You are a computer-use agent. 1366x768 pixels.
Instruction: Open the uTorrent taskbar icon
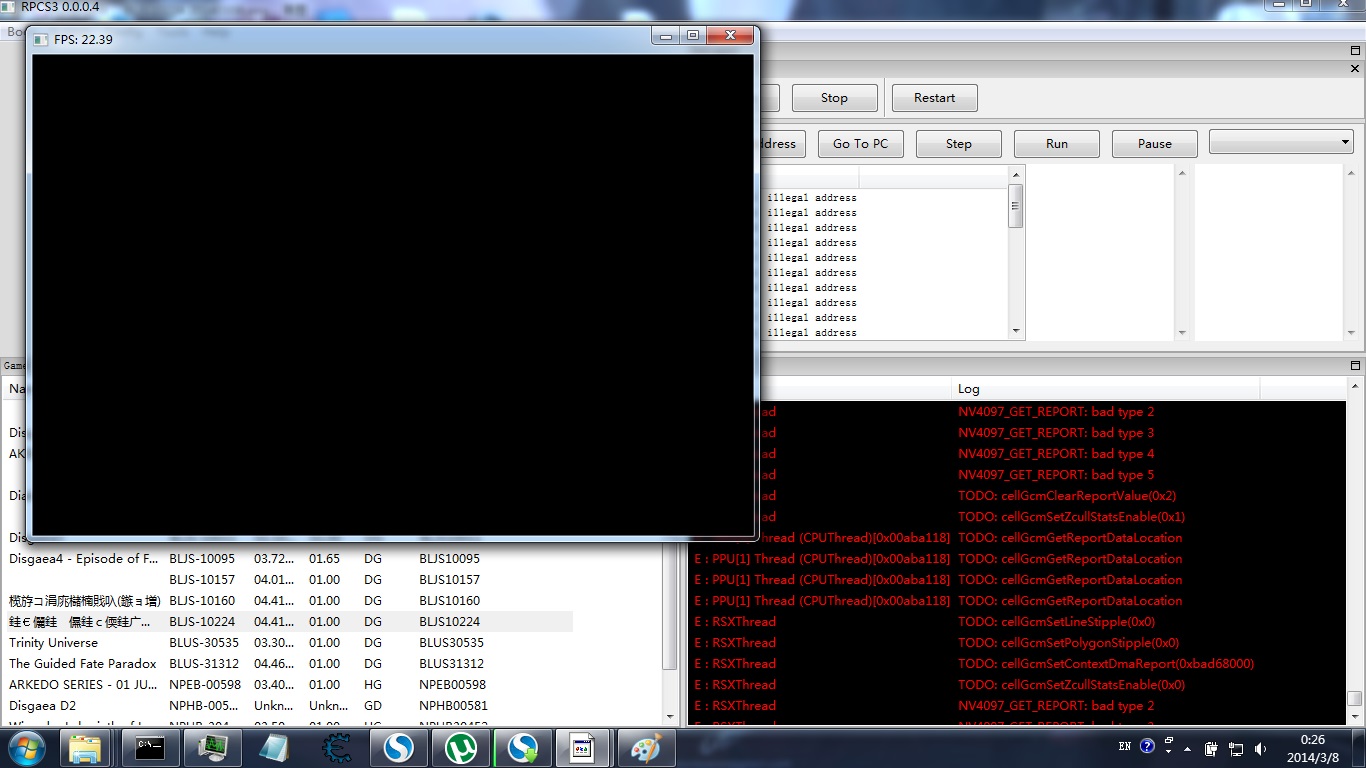(x=460, y=747)
